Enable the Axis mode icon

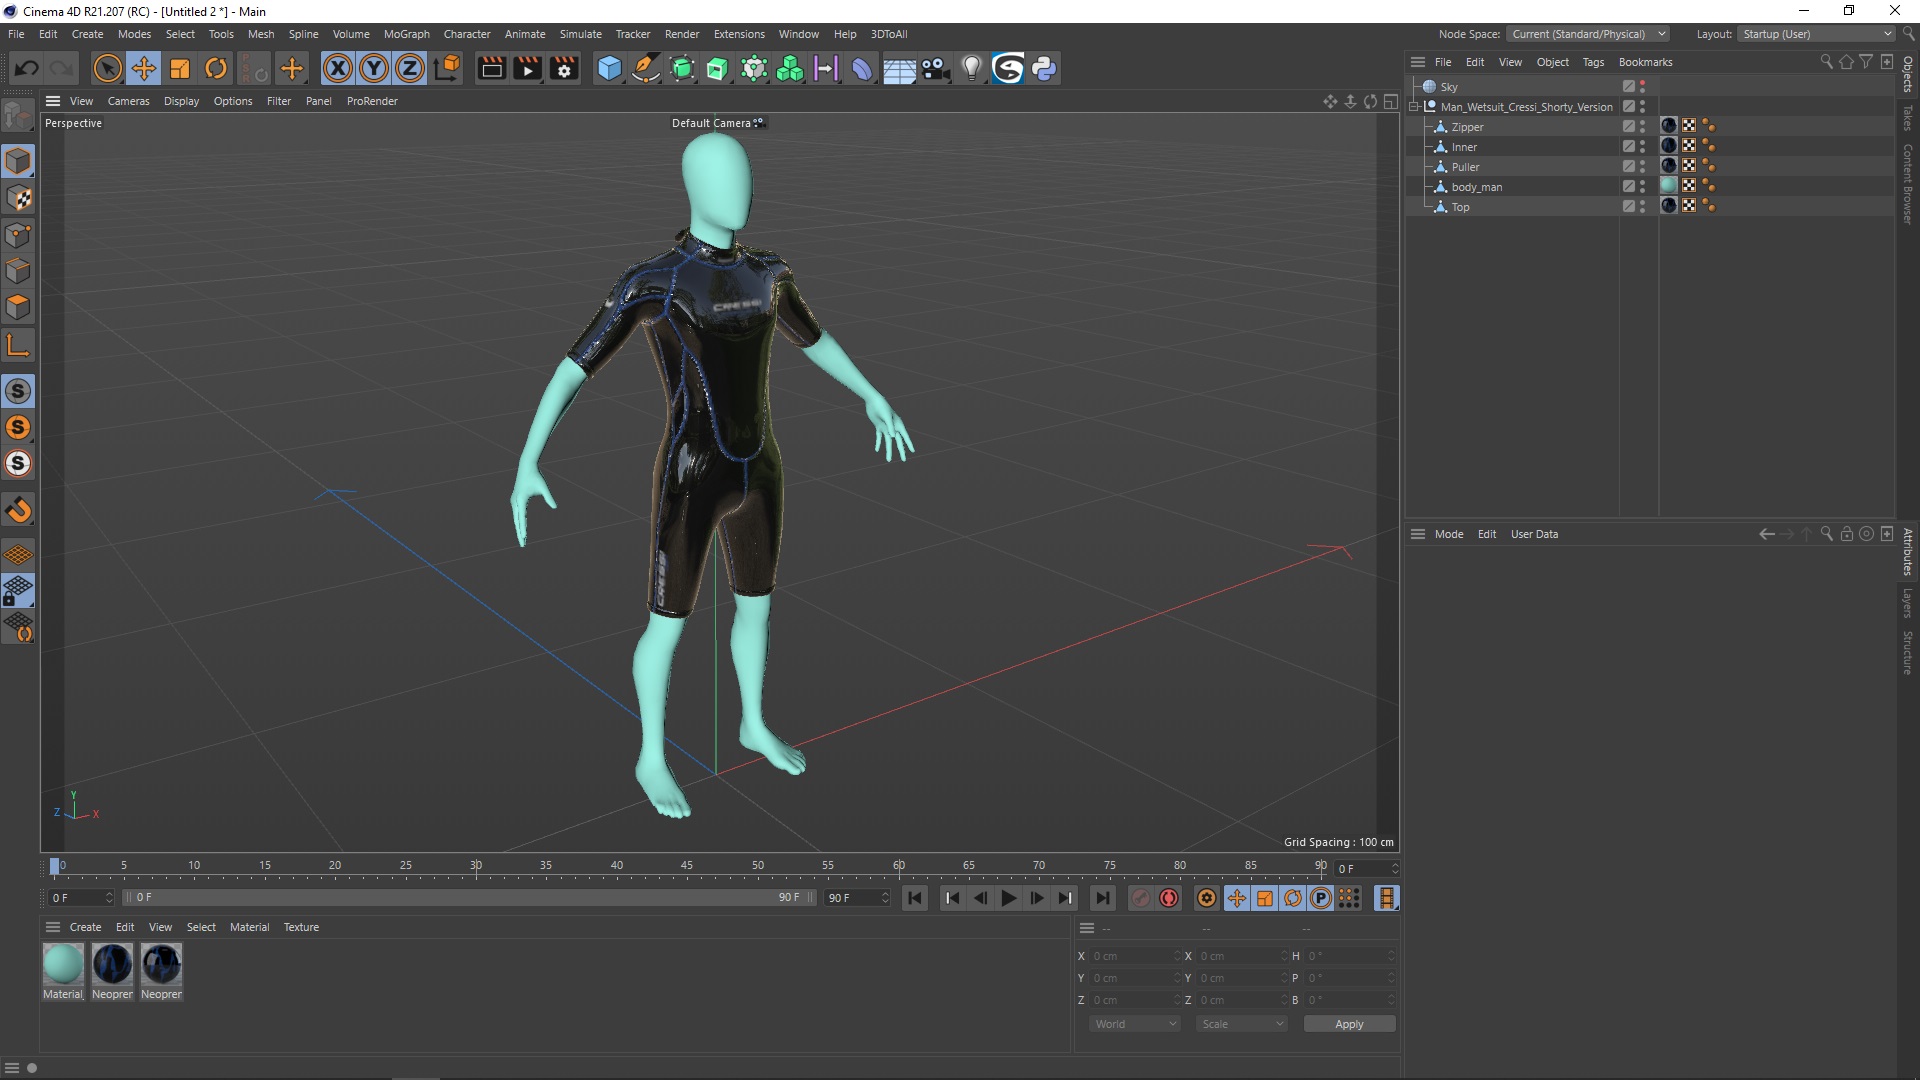pyautogui.click(x=18, y=346)
